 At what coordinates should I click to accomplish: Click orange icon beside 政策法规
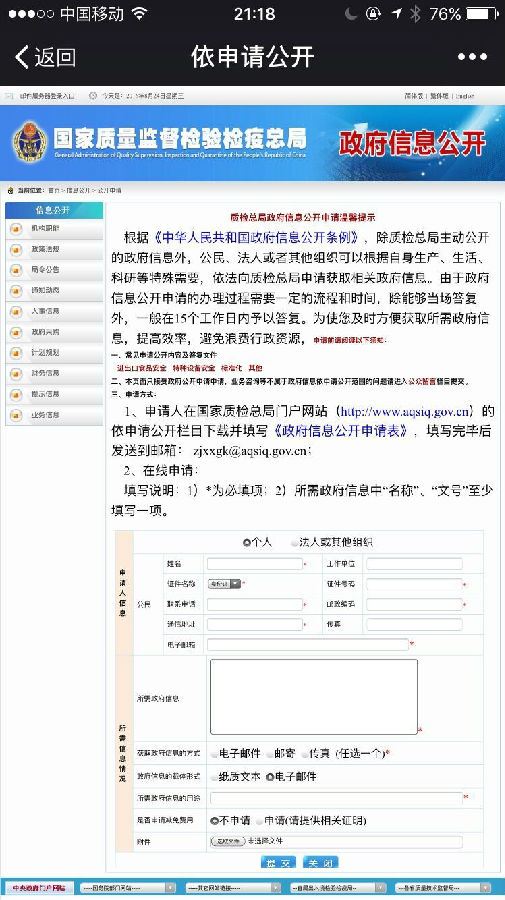pos(16,250)
